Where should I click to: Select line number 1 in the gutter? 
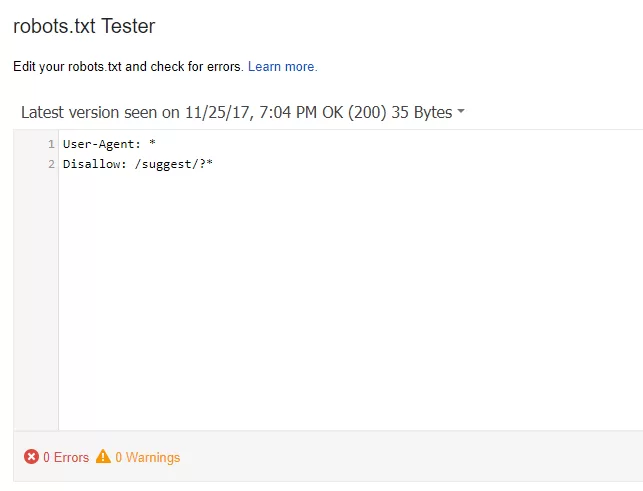(x=50, y=144)
